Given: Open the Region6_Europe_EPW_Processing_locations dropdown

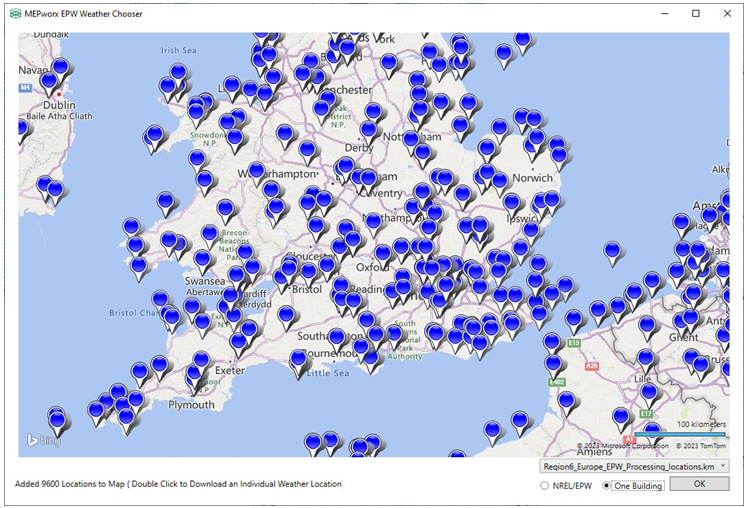Looking at the screenshot, I should [634, 466].
